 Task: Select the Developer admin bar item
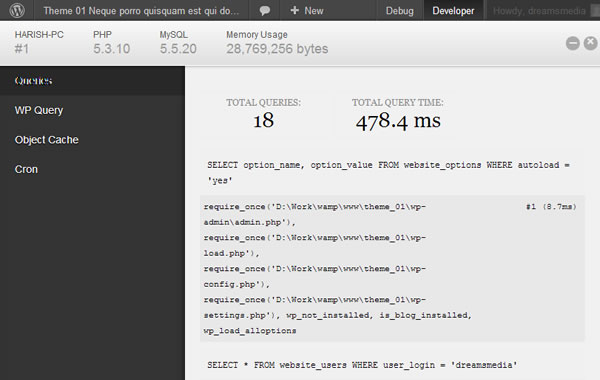453,11
